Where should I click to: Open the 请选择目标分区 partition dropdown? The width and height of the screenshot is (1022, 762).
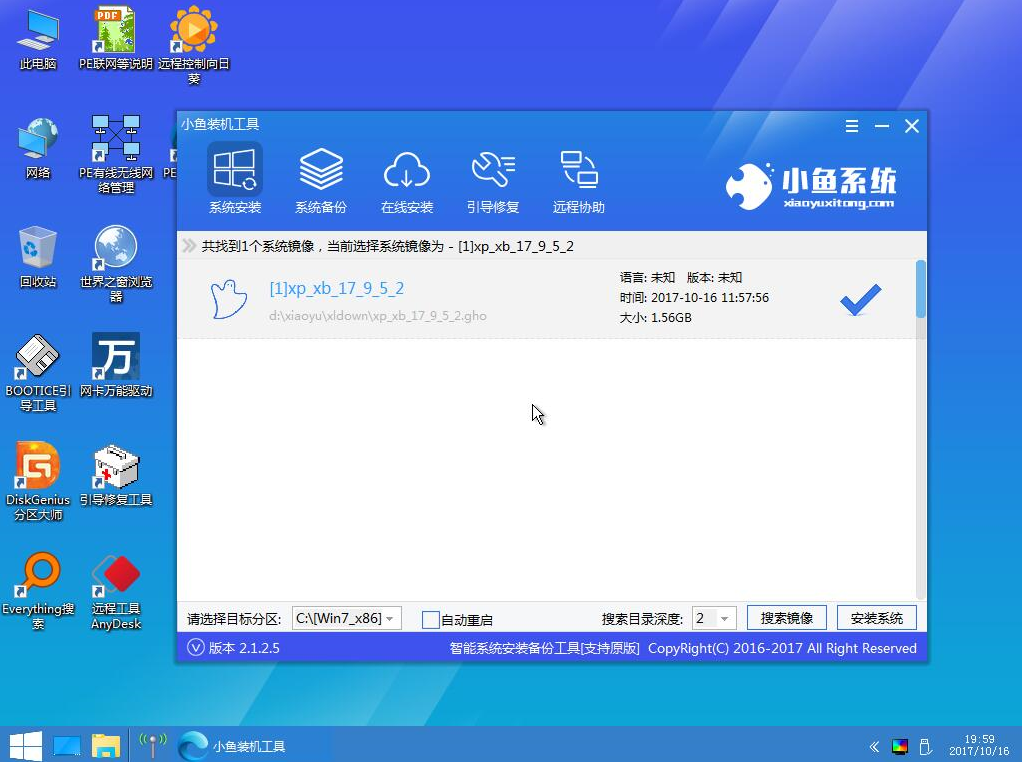click(346, 618)
